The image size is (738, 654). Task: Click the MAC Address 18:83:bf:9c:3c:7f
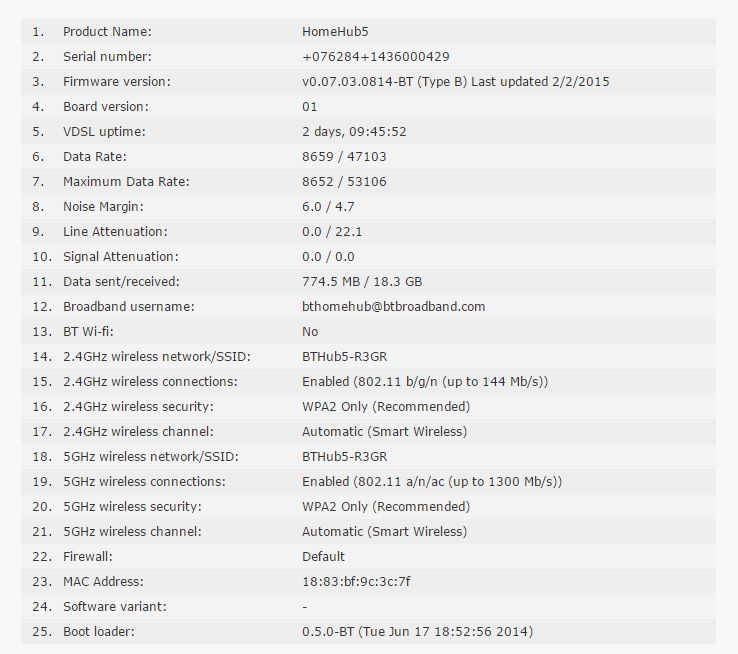(x=356, y=582)
